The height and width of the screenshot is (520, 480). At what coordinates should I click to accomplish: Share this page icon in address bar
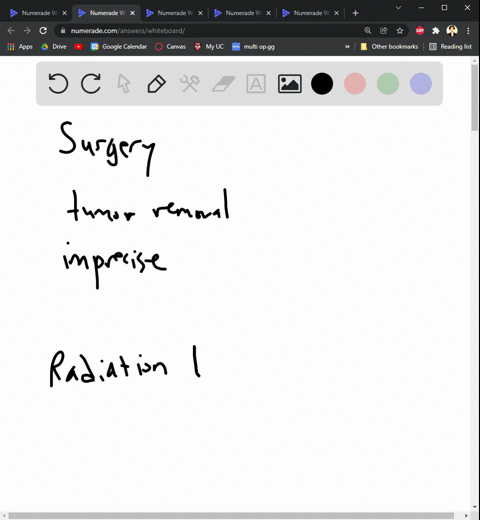pyautogui.click(x=383, y=31)
